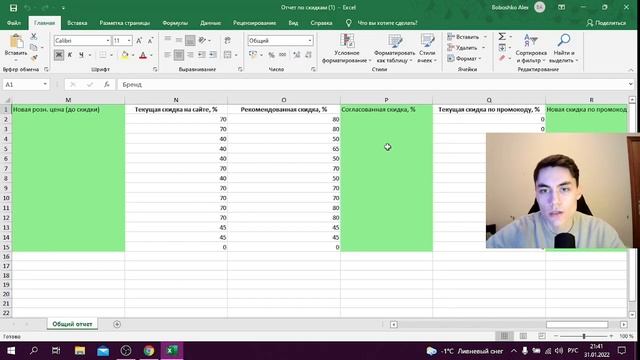Toggle underline formatting (Ч)
Screen dimensions: 640x360
(x=81, y=55)
